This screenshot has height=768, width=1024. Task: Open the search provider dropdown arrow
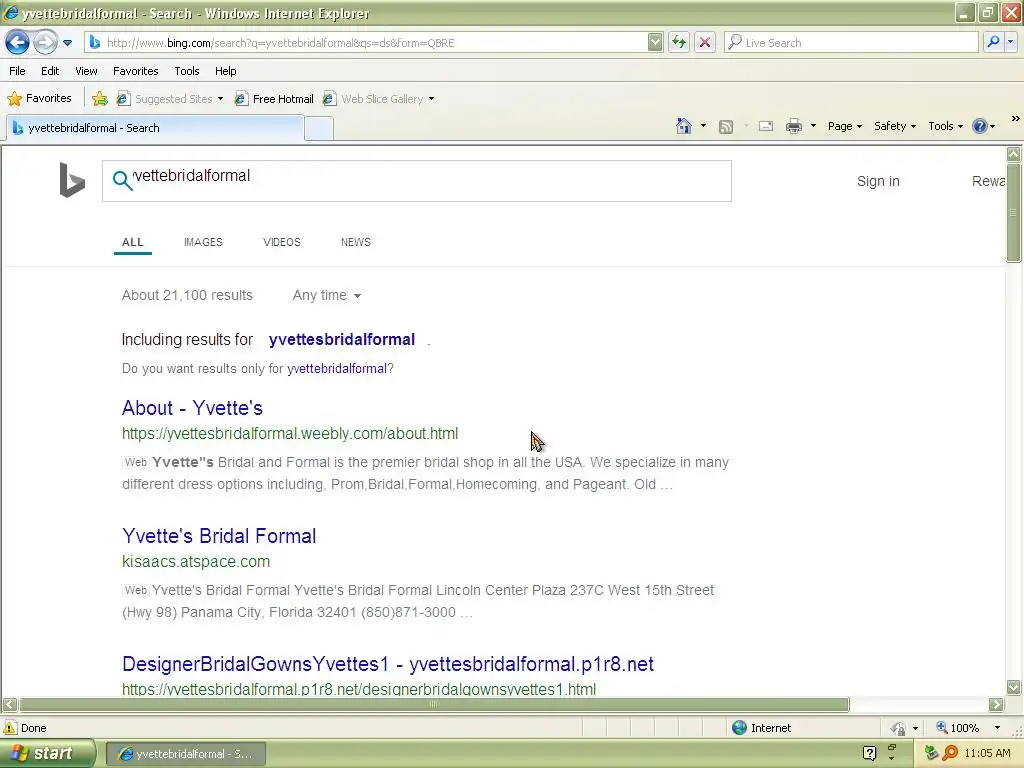1010,43
